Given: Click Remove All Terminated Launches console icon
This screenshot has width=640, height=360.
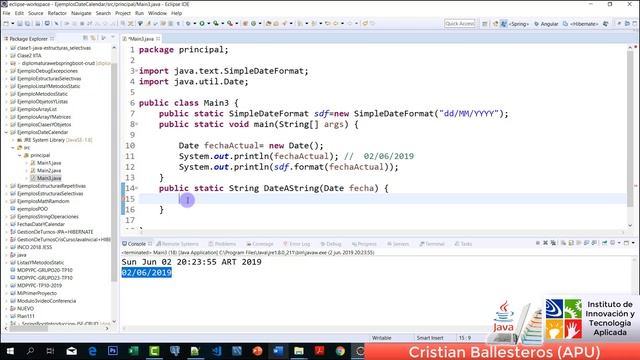Looking at the screenshot, I should coord(553,243).
